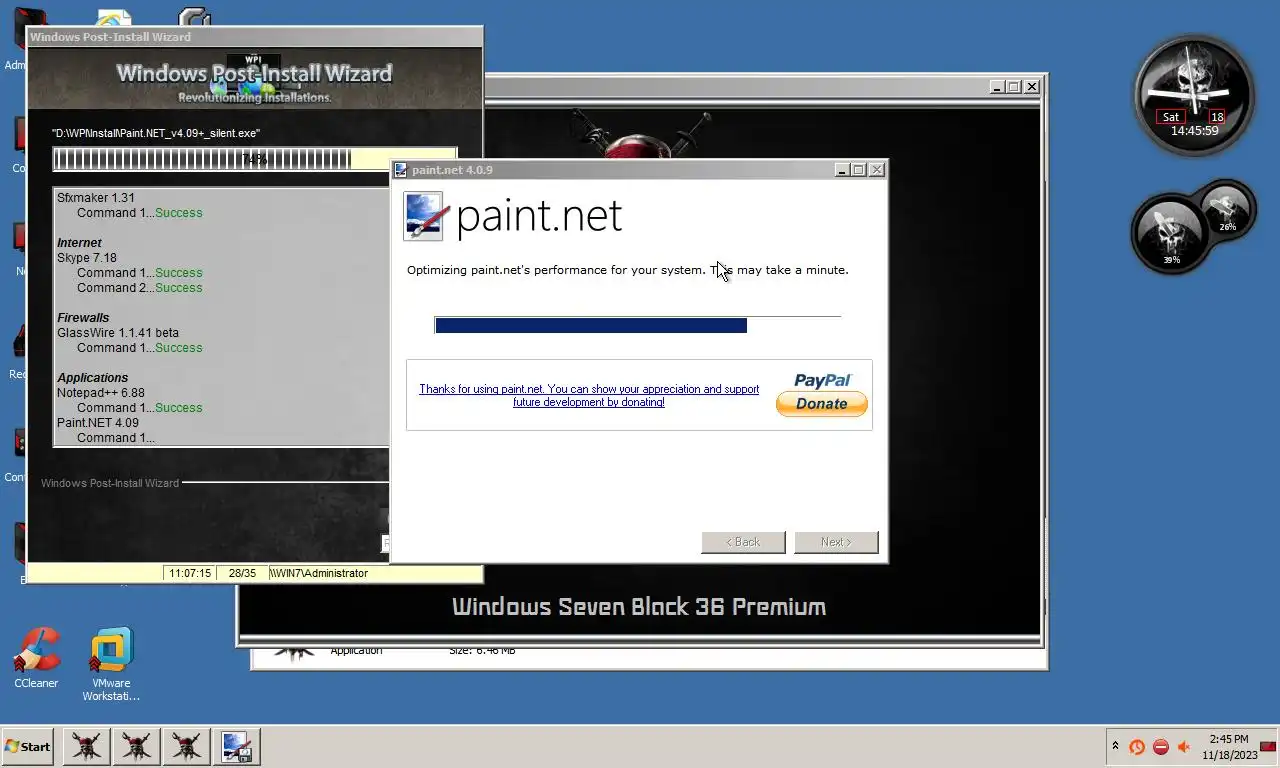Image resolution: width=1280 pixels, height=768 pixels.
Task: Click the Windows Seven Black 36 Premium caption
Action: click(x=639, y=607)
